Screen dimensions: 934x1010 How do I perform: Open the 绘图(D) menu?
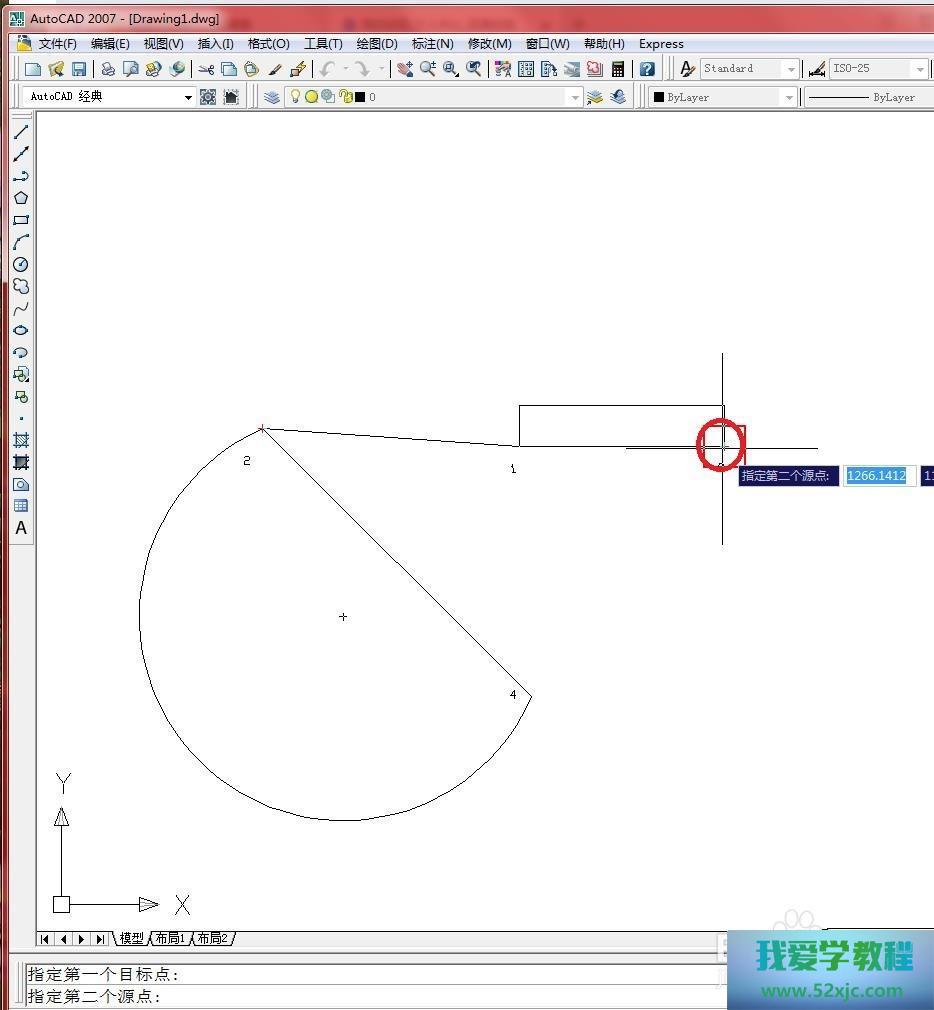coord(377,44)
